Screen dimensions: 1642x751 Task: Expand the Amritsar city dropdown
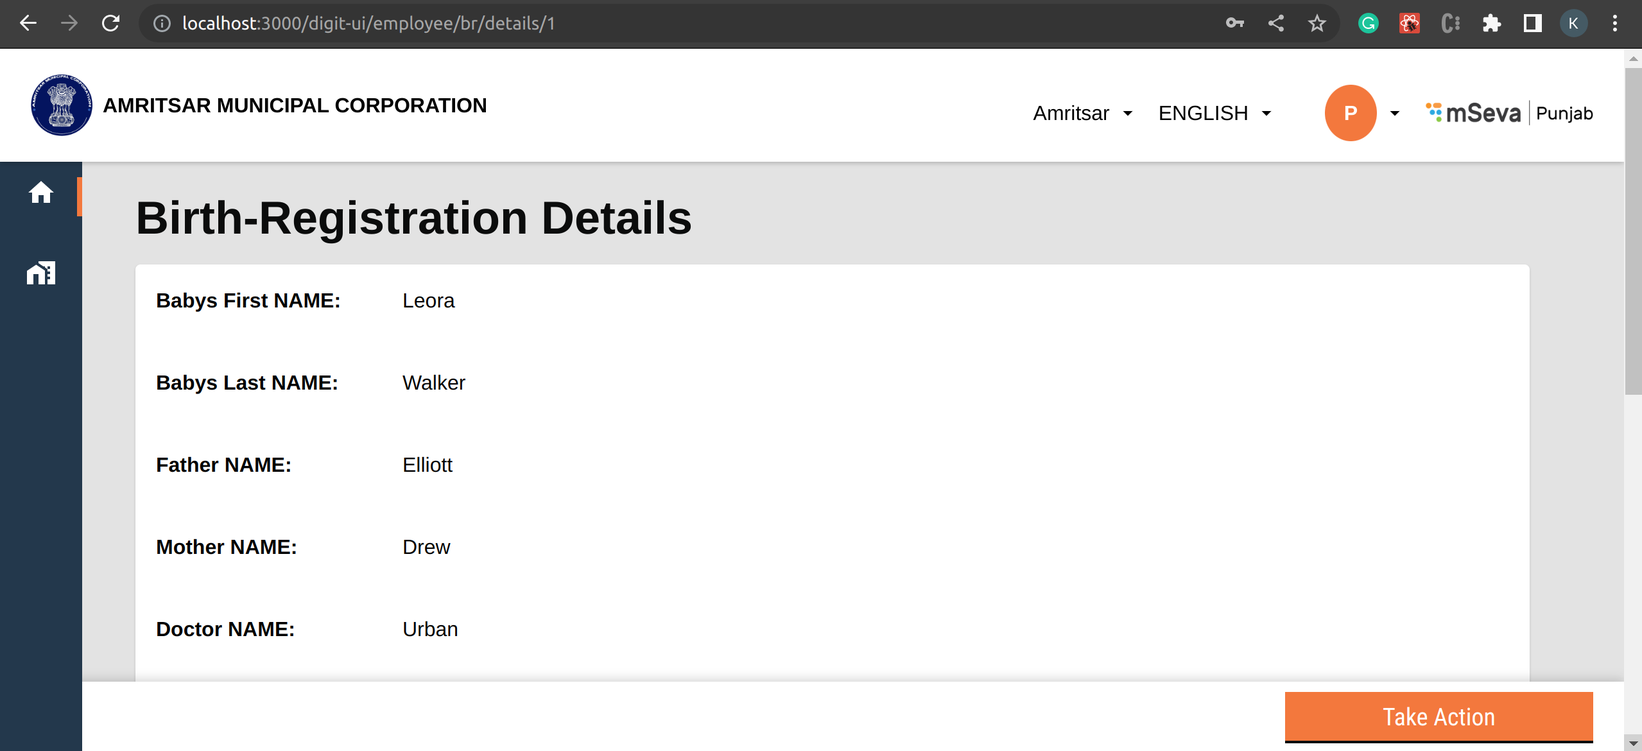pyautogui.click(x=1083, y=113)
